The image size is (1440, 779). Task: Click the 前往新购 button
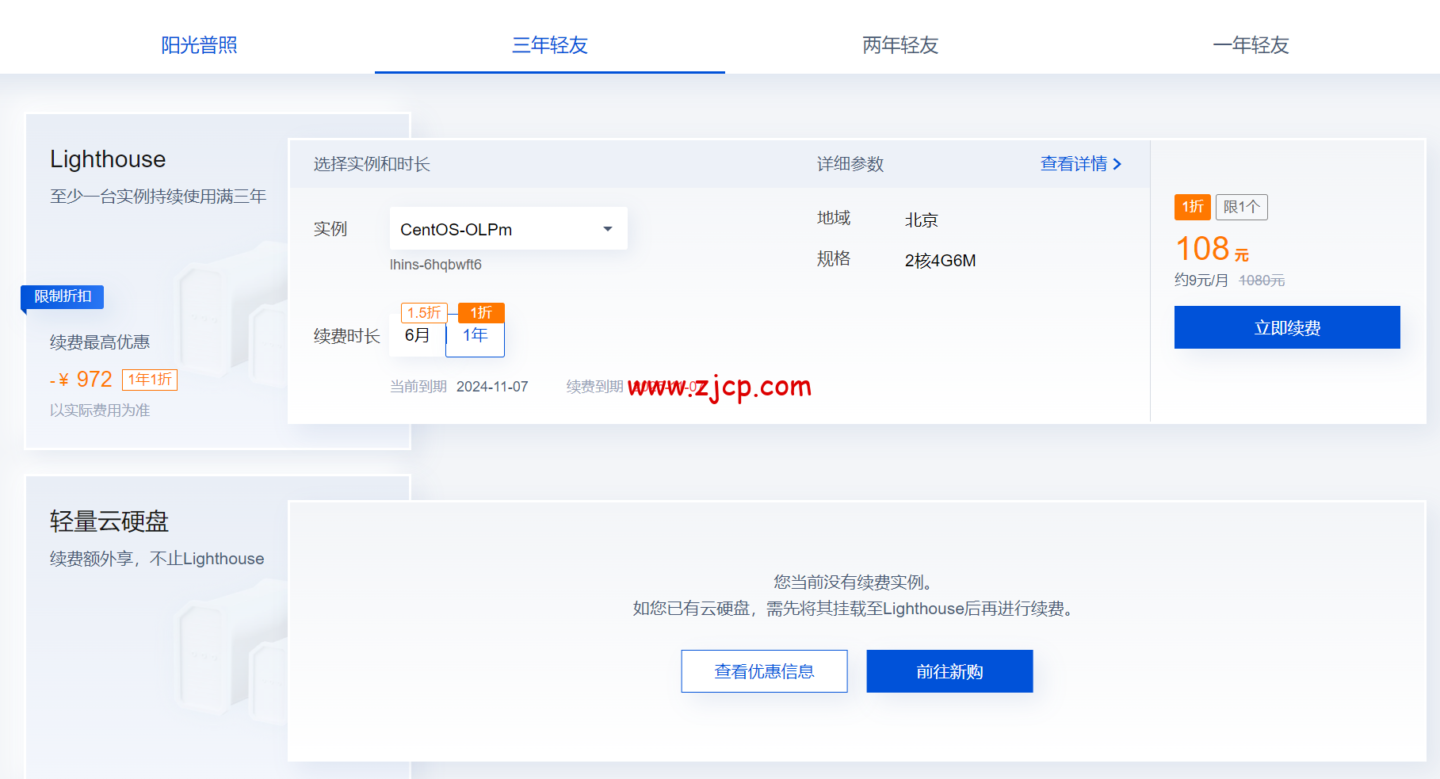tap(949, 671)
